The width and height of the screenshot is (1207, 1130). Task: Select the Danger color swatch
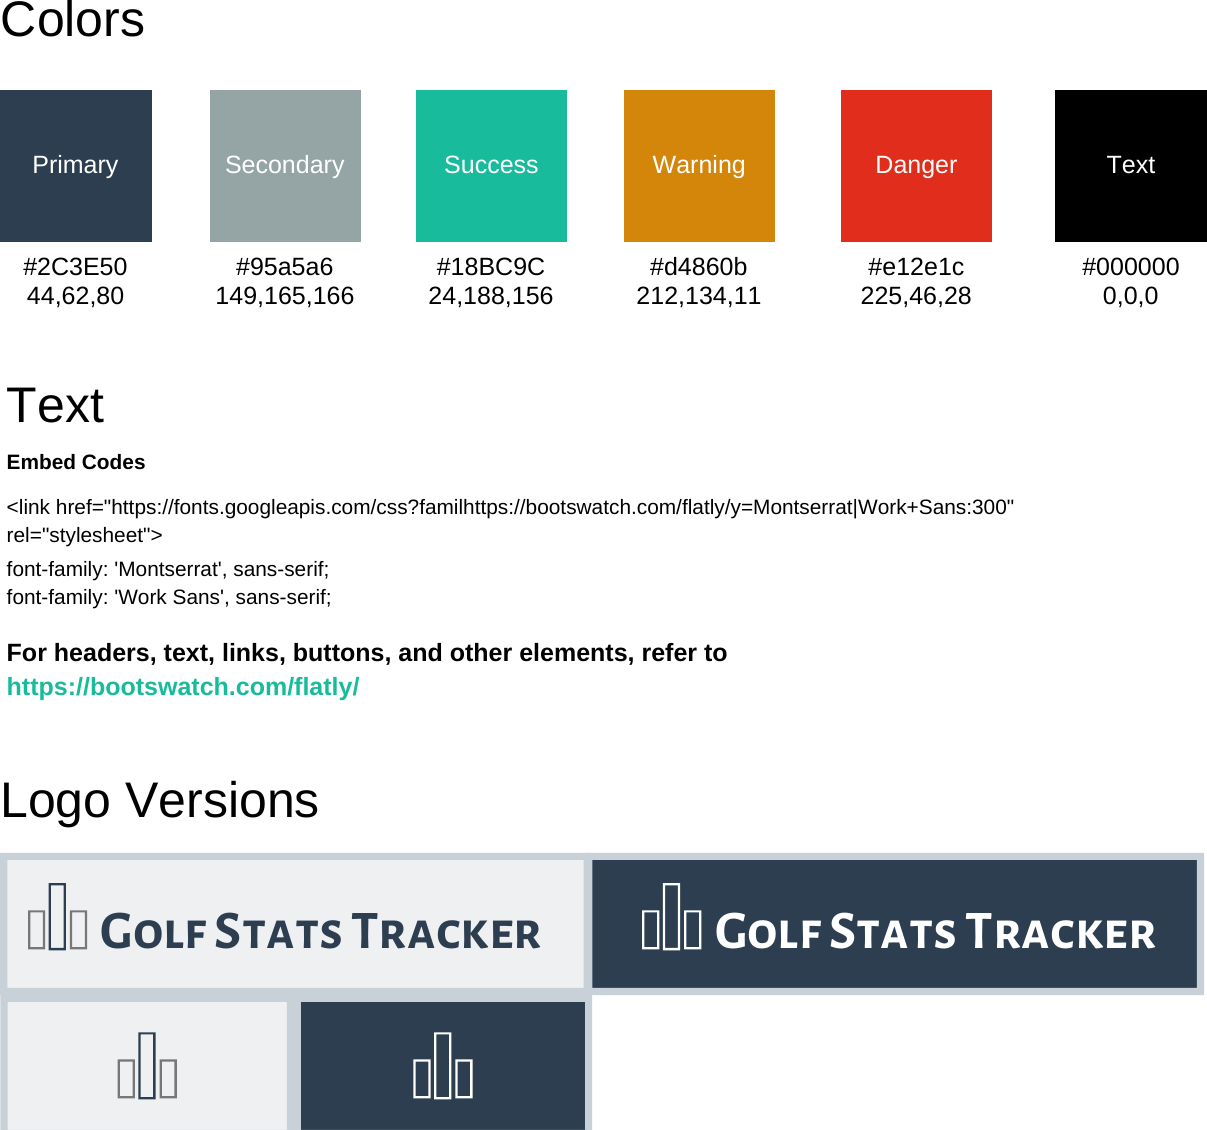coord(915,165)
